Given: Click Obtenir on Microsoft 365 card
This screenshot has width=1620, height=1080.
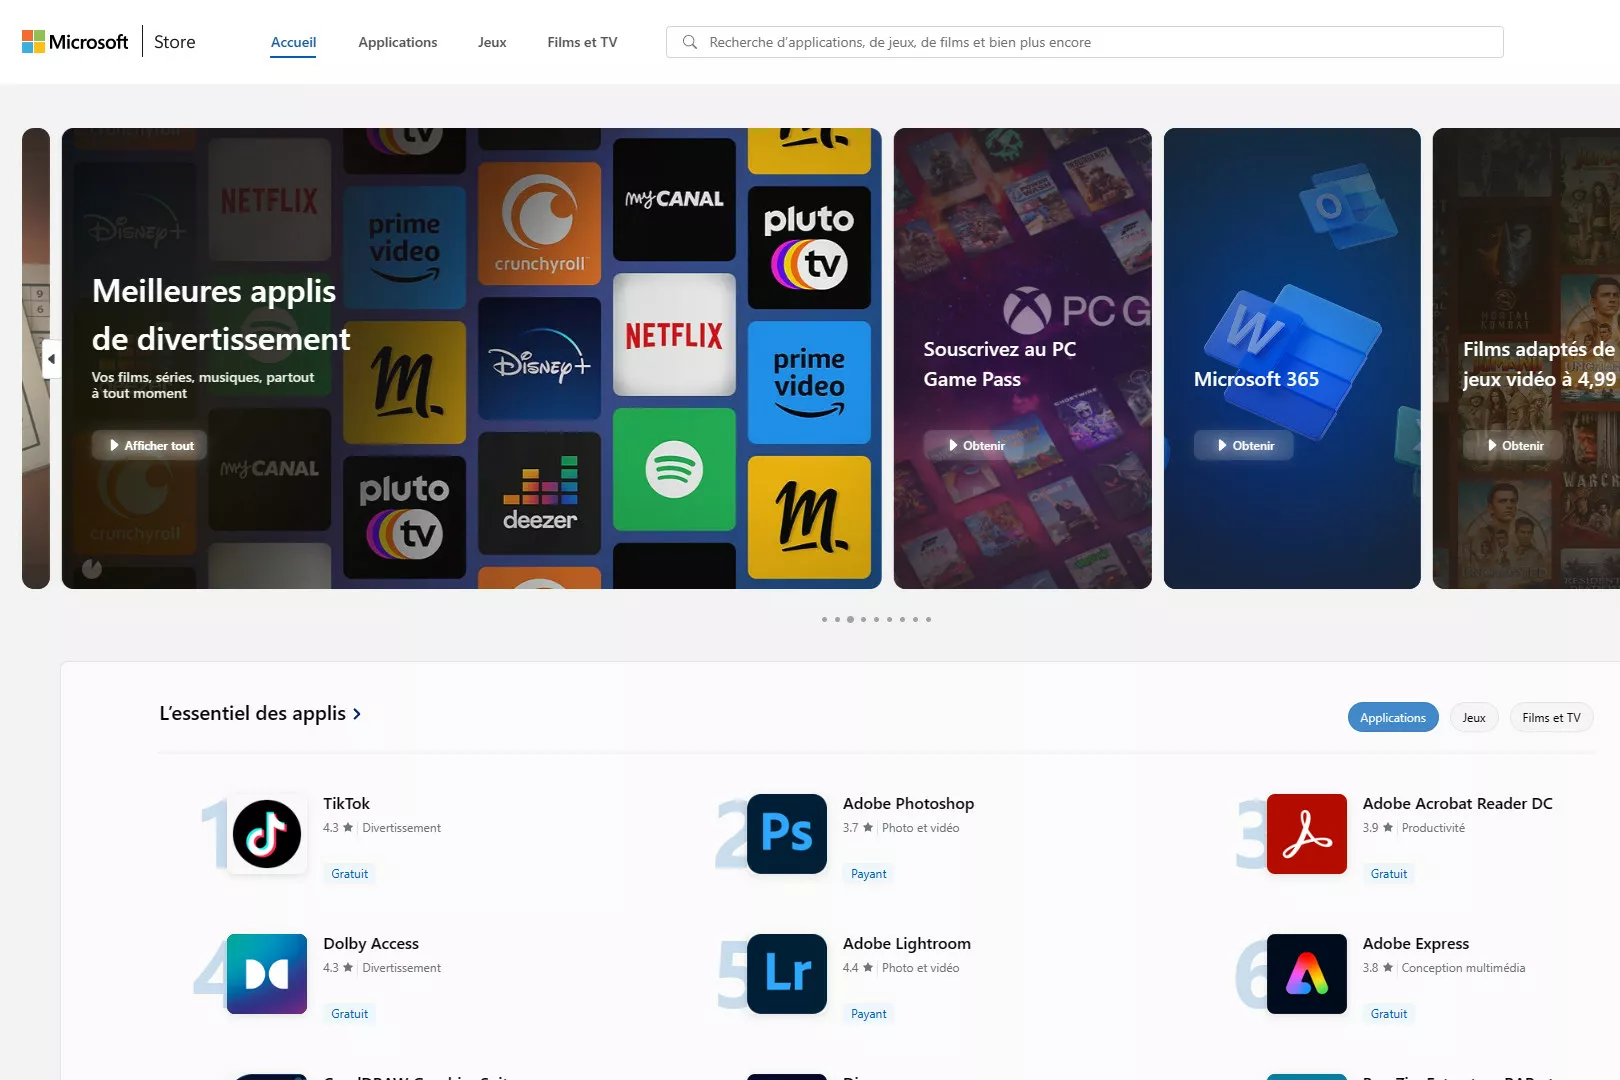Looking at the screenshot, I should (1244, 446).
